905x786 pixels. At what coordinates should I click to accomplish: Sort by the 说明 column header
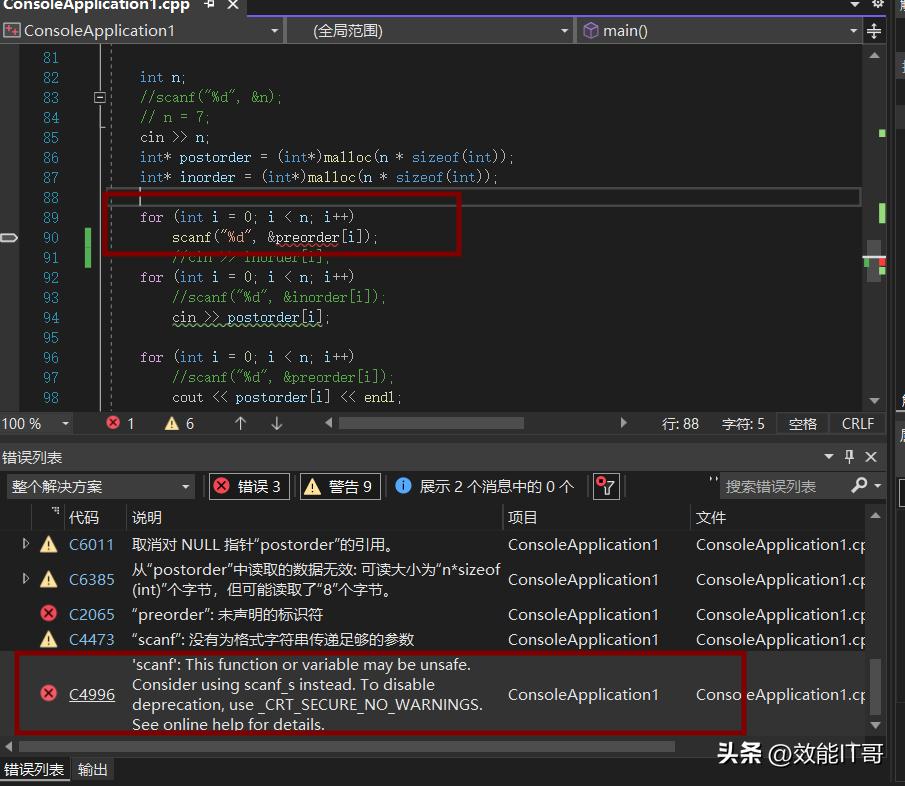click(x=147, y=518)
